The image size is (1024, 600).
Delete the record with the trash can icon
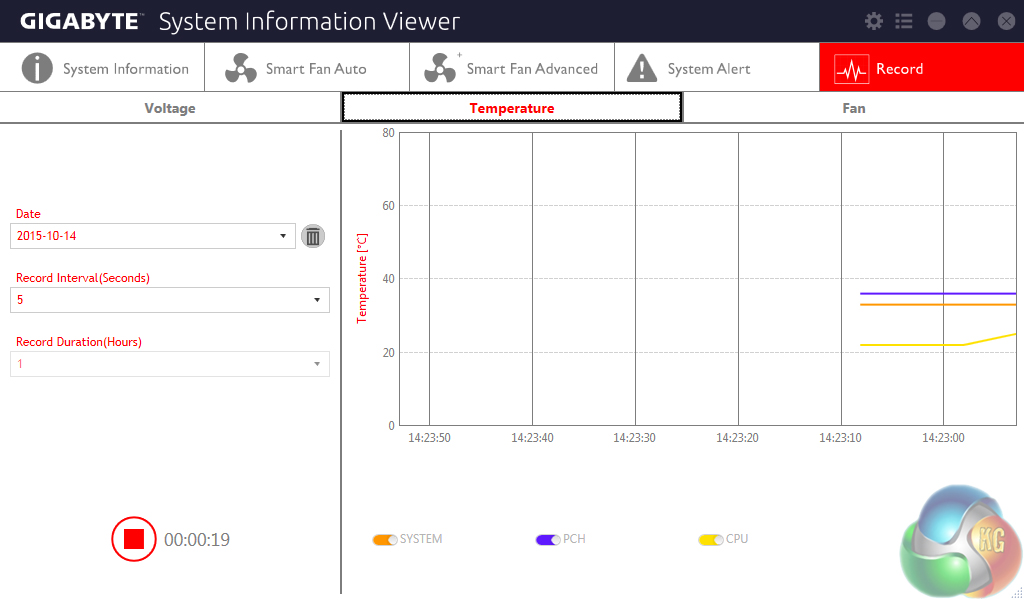(313, 236)
